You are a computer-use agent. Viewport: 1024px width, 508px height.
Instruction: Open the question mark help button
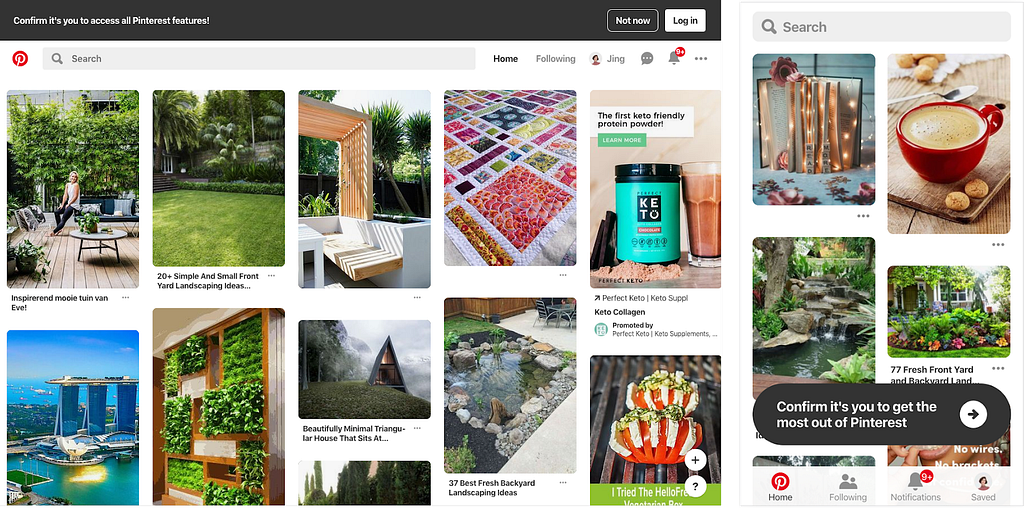click(x=696, y=486)
